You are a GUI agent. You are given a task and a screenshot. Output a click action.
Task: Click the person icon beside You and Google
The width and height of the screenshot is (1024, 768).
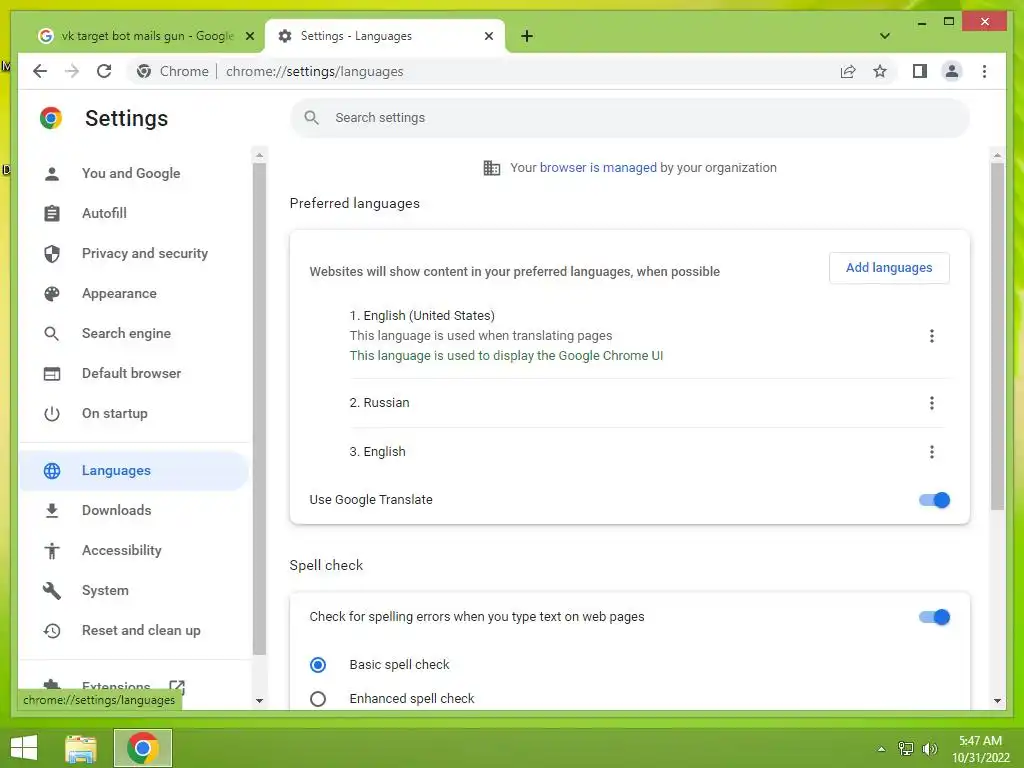click(52, 173)
